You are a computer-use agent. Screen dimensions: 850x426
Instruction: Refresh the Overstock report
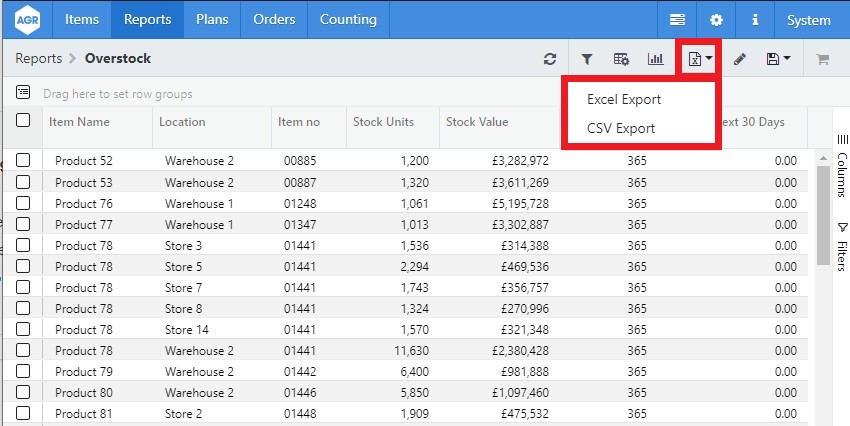[550, 59]
